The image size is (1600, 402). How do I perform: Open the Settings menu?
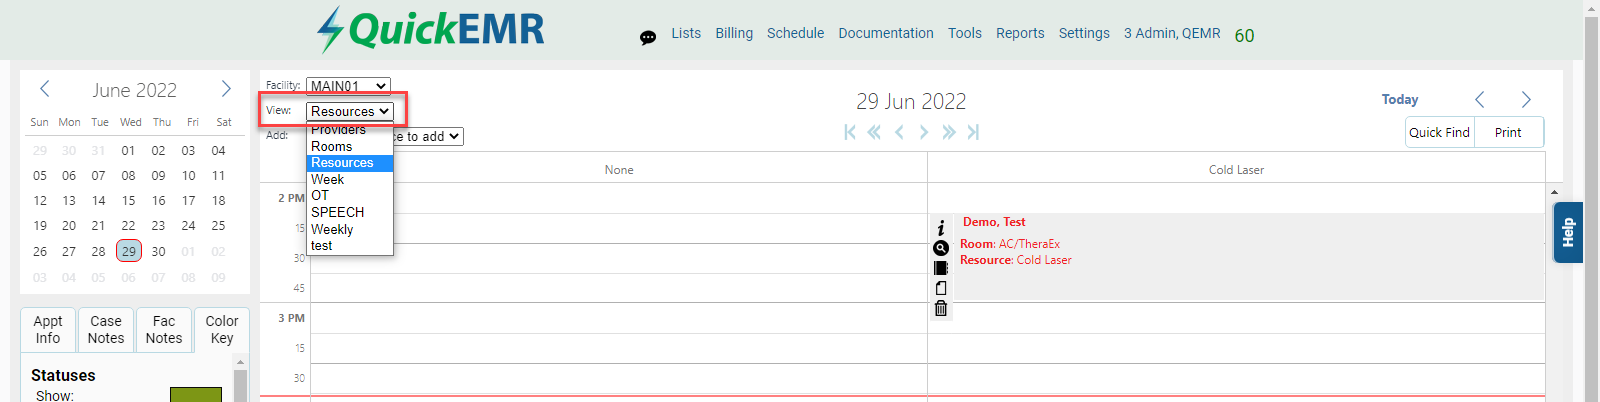[x=1084, y=33]
